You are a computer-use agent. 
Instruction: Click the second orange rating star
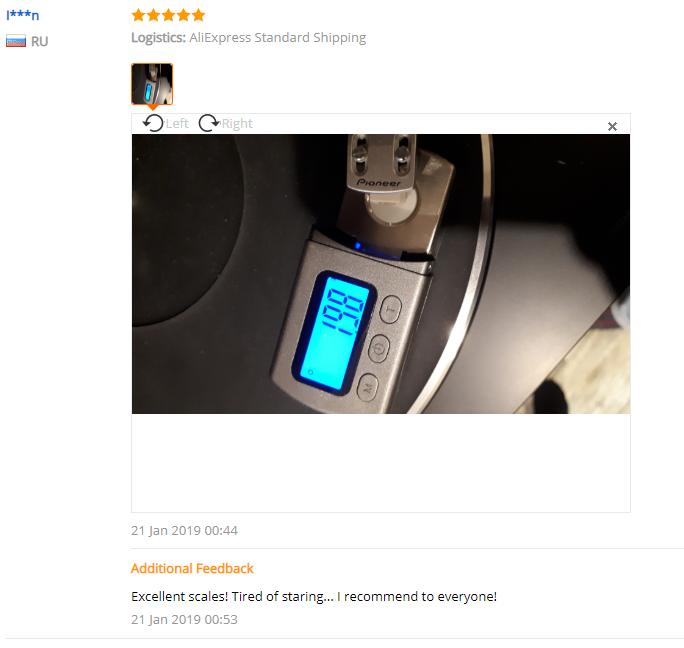(x=154, y=15)
